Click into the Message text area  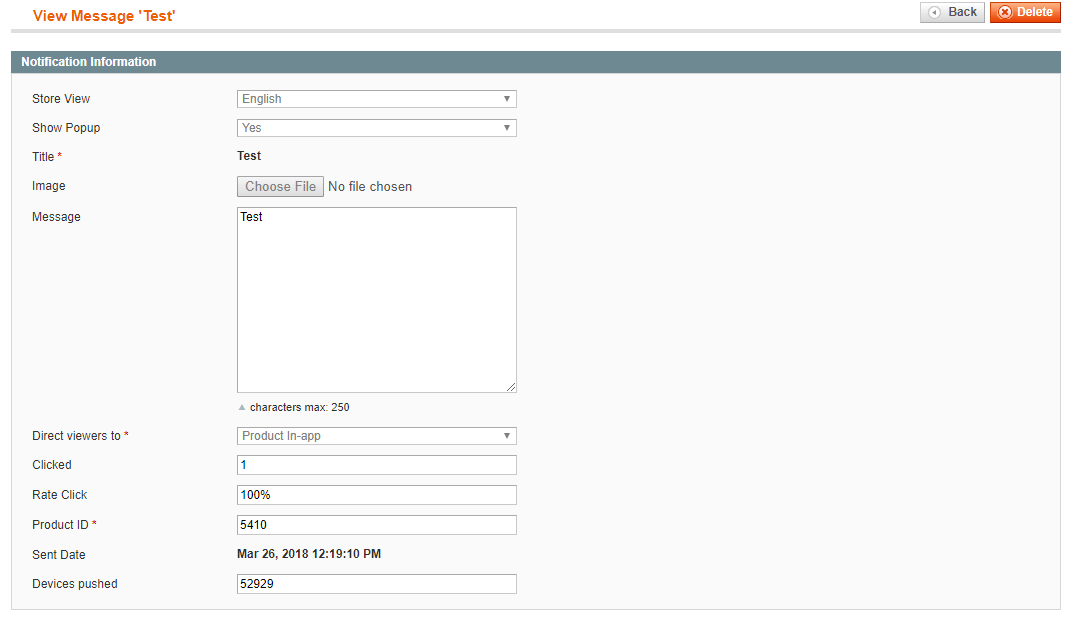click(376, 300)
